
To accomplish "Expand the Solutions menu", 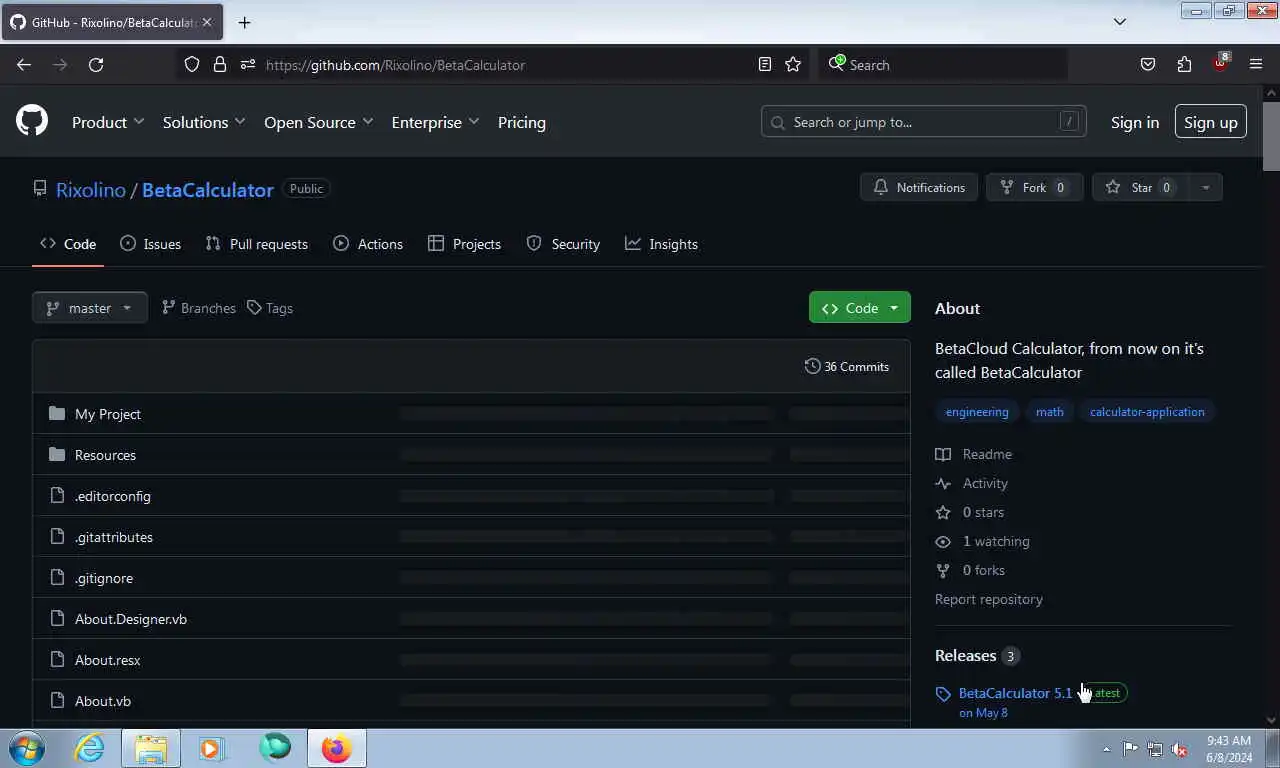I will point(204,122).
